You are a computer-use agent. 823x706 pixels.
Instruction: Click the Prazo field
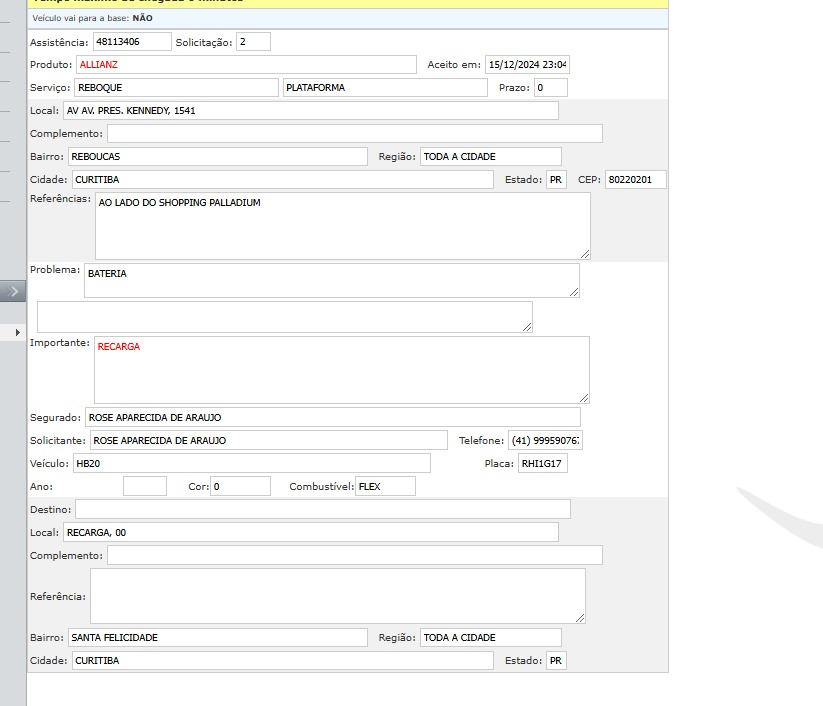tap(550, 88)
